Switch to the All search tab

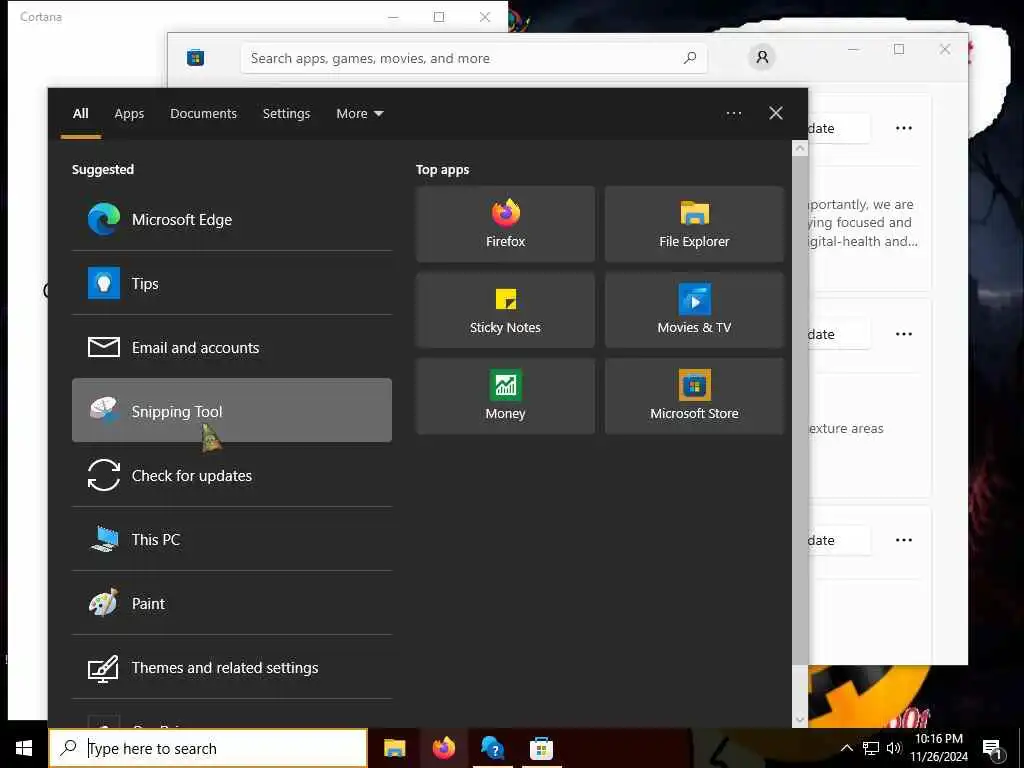pos(81,114)
